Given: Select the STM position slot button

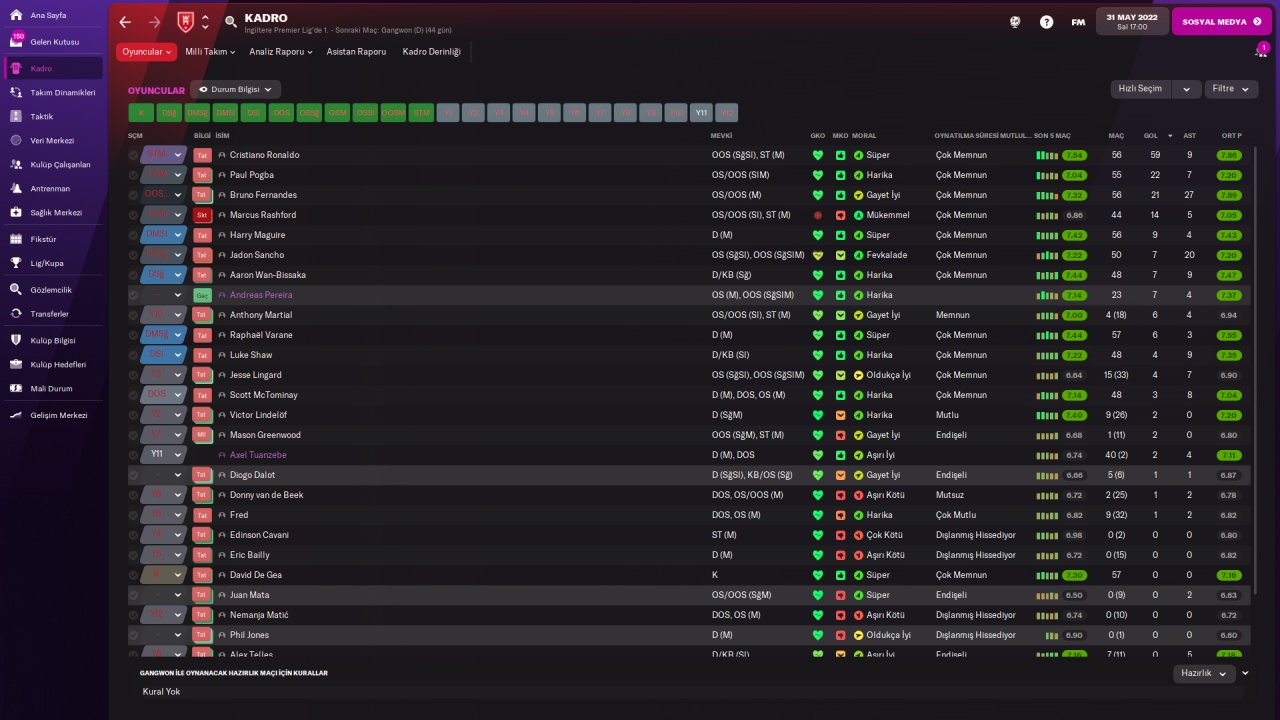Looking at the screenshot, I should [421, 113].
